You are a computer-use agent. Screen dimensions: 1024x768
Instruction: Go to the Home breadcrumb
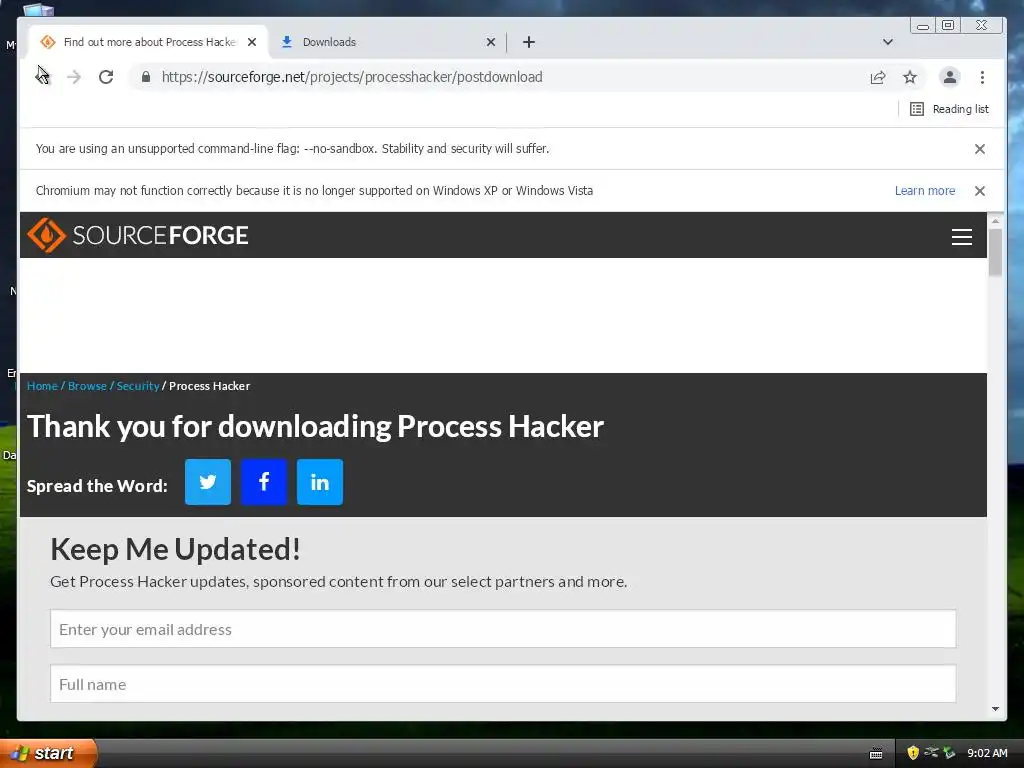click(x=42, y=386)
